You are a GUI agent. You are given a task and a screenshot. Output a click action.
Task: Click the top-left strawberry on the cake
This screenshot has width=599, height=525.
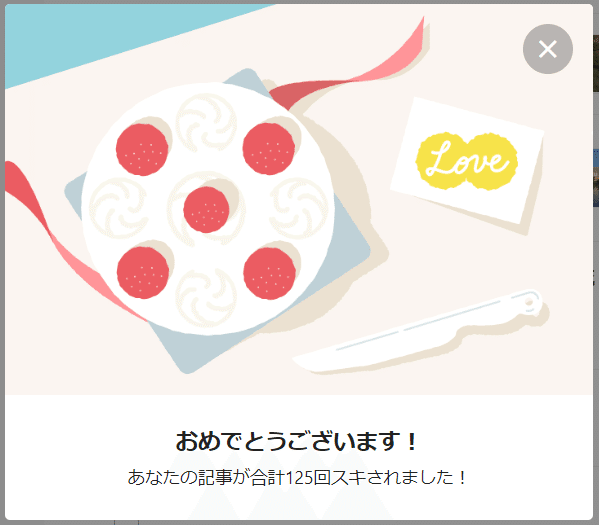(142, 150)
